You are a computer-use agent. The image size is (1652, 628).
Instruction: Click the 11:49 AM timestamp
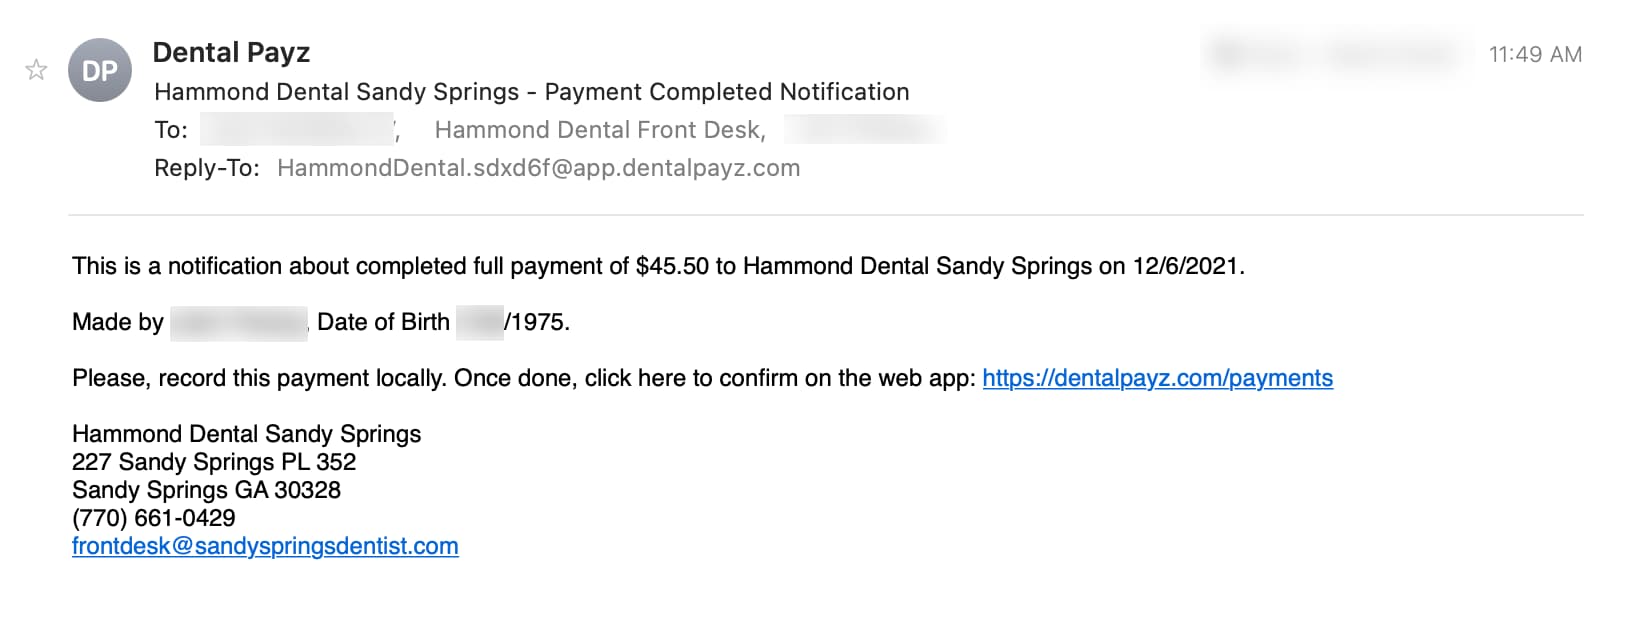click(1535, 54)
